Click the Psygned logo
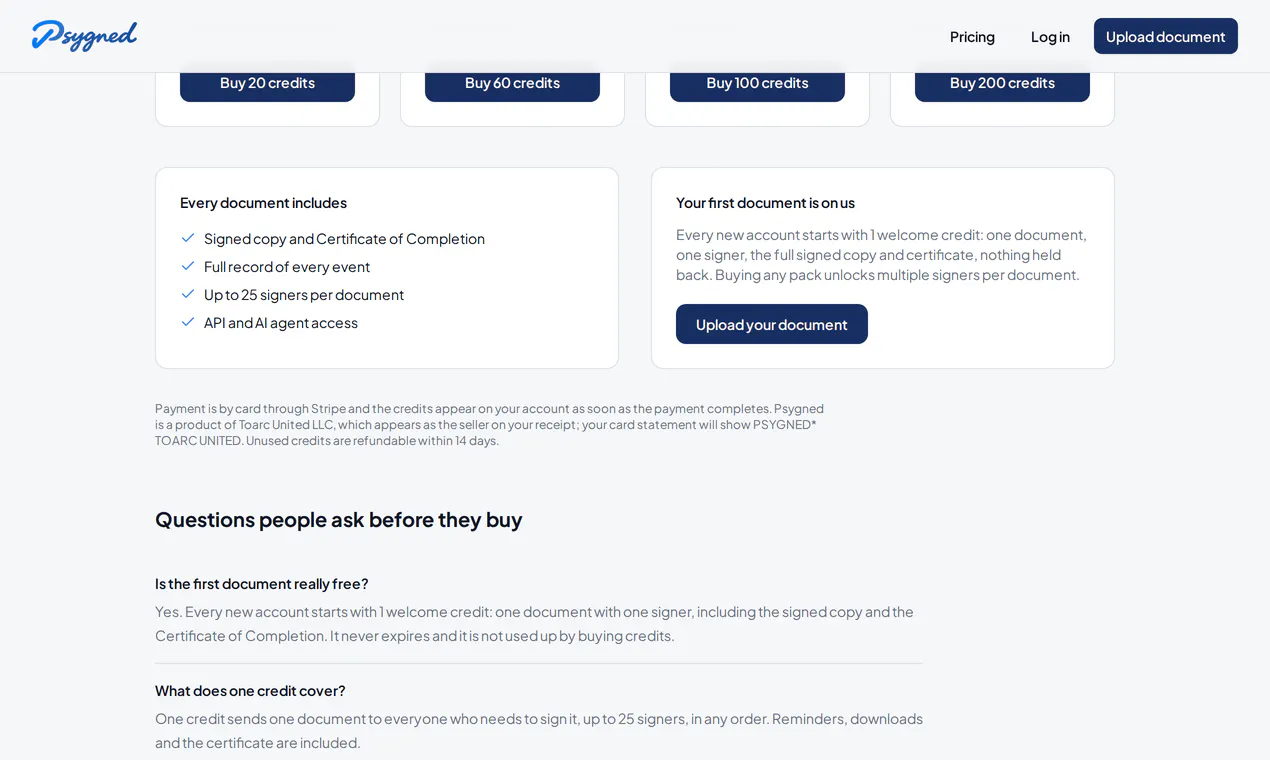Viewport: 1270px width, 760px height. pyautogui.click(x=84, y=36)
